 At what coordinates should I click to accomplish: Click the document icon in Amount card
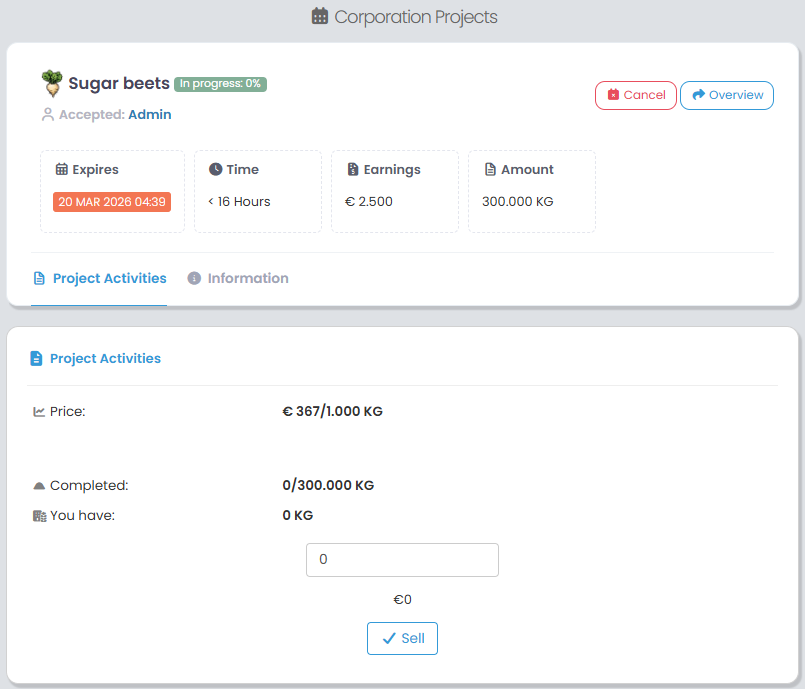[x=489, y=170]
